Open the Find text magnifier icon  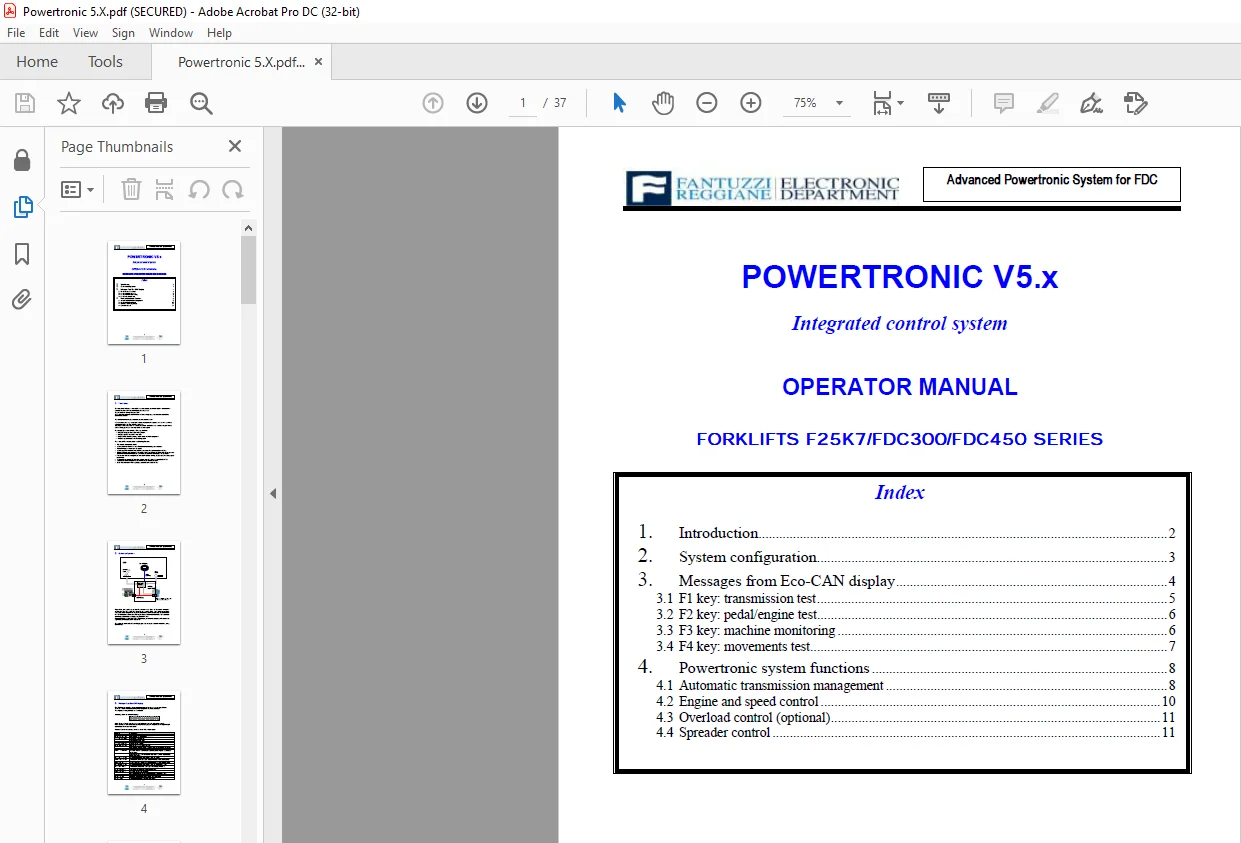(201, 103)
